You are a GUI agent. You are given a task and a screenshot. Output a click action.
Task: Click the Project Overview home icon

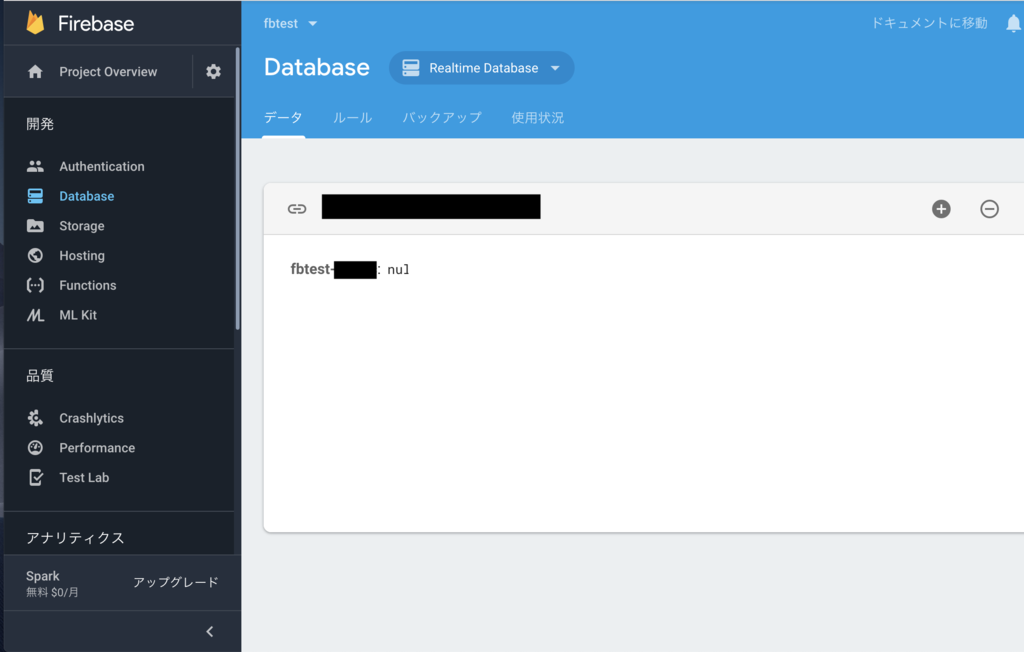[x=35, y=72]
